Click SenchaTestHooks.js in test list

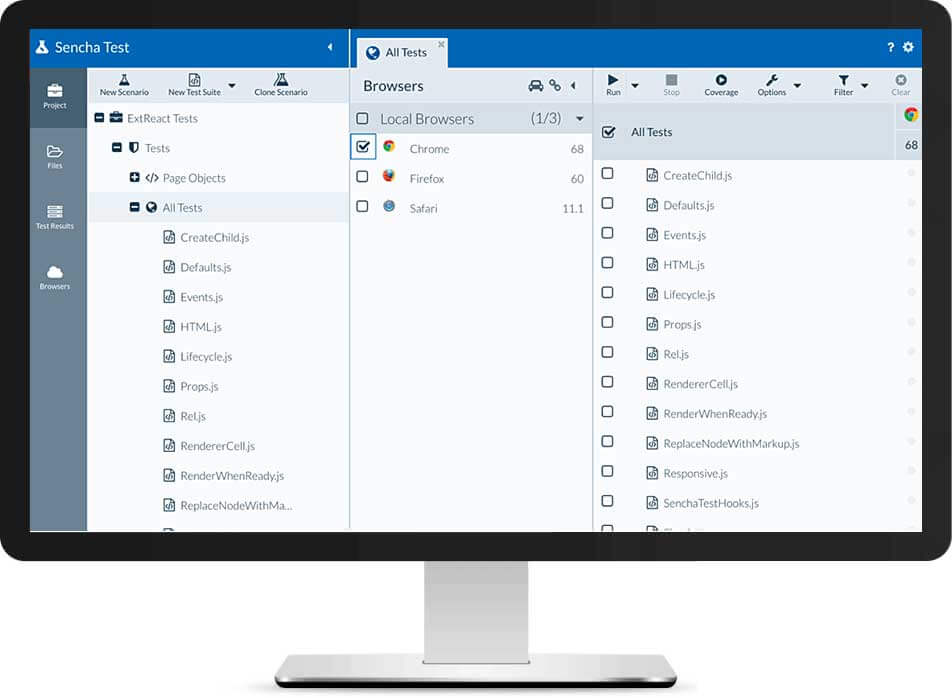(711, 503)
